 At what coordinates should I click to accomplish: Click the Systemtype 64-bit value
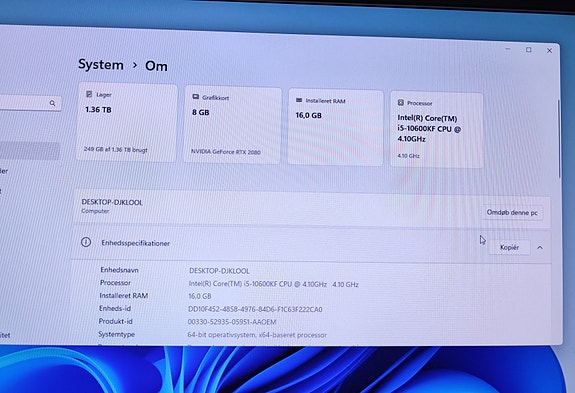pos(257,335)
